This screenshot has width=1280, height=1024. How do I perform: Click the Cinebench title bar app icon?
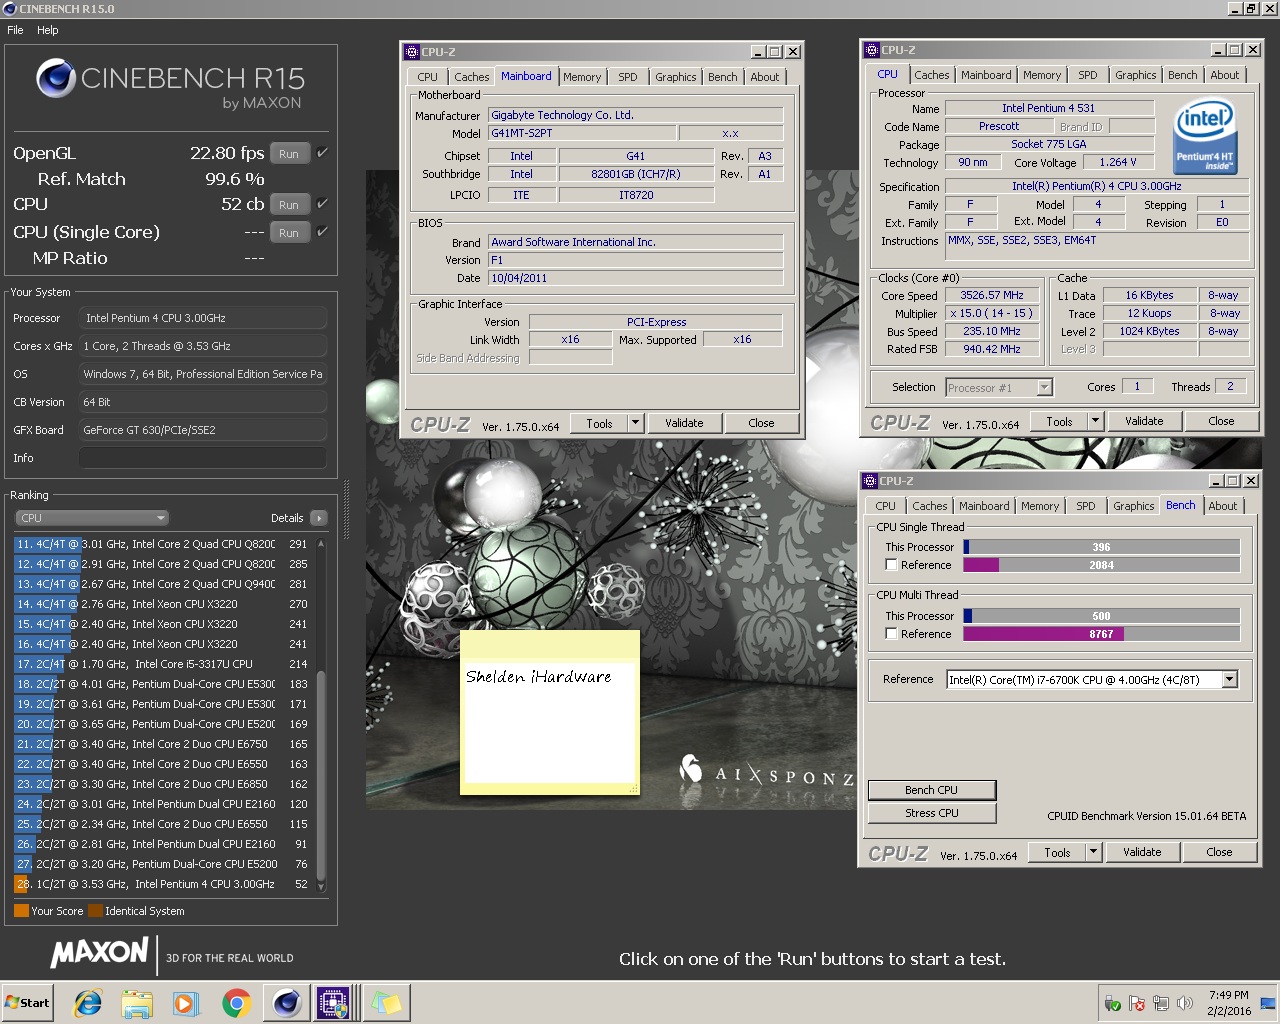point(10,9)
